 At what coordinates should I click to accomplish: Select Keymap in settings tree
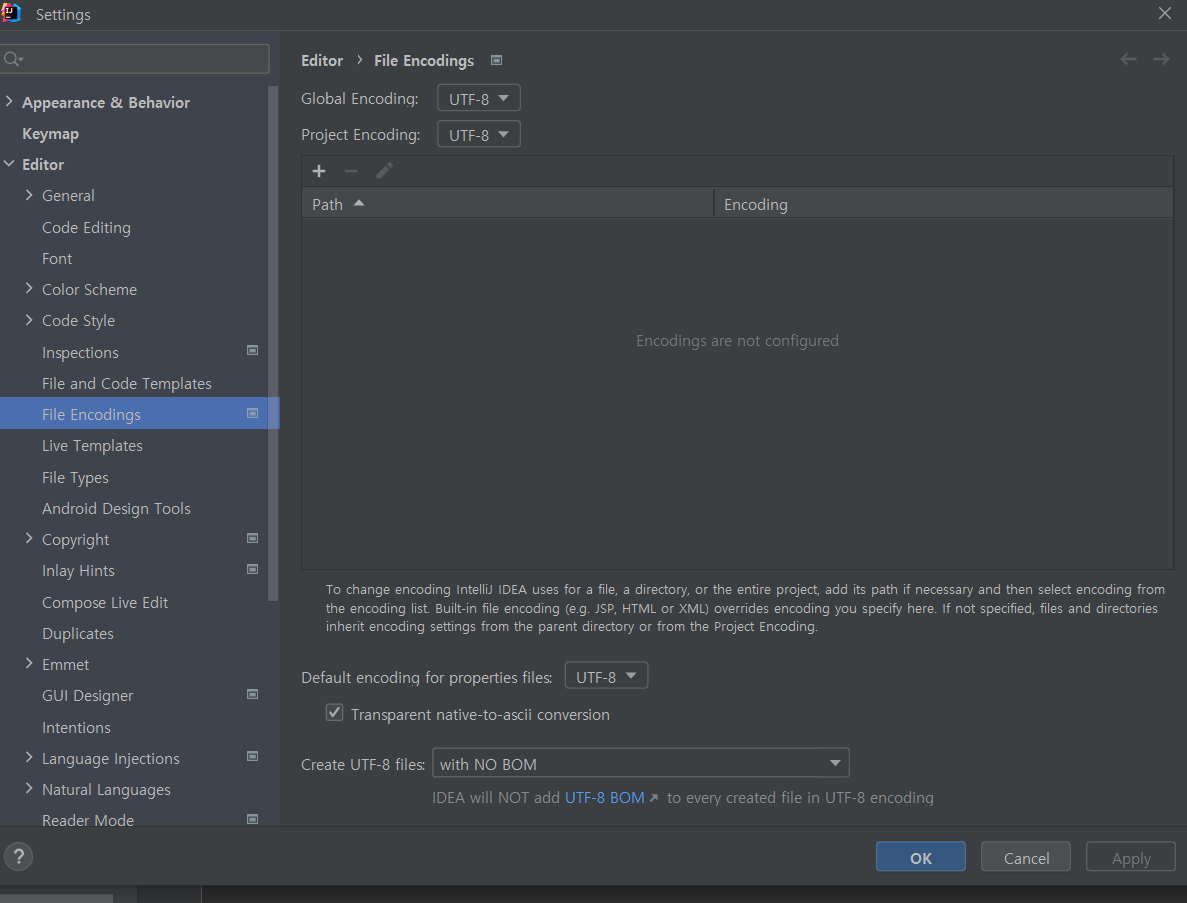[x=51, y=133]
